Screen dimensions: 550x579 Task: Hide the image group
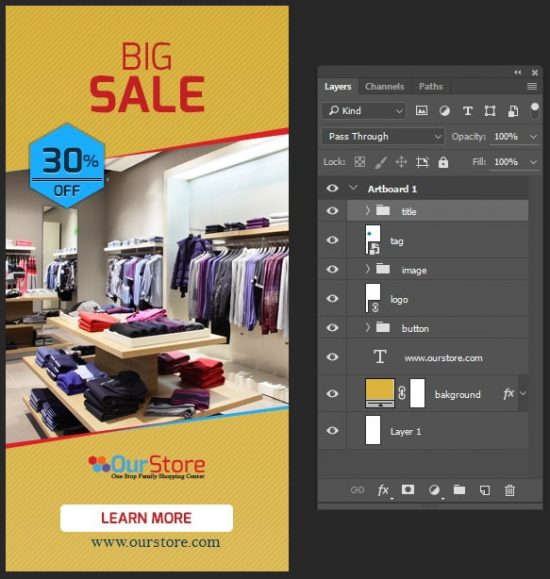point(332,269)
